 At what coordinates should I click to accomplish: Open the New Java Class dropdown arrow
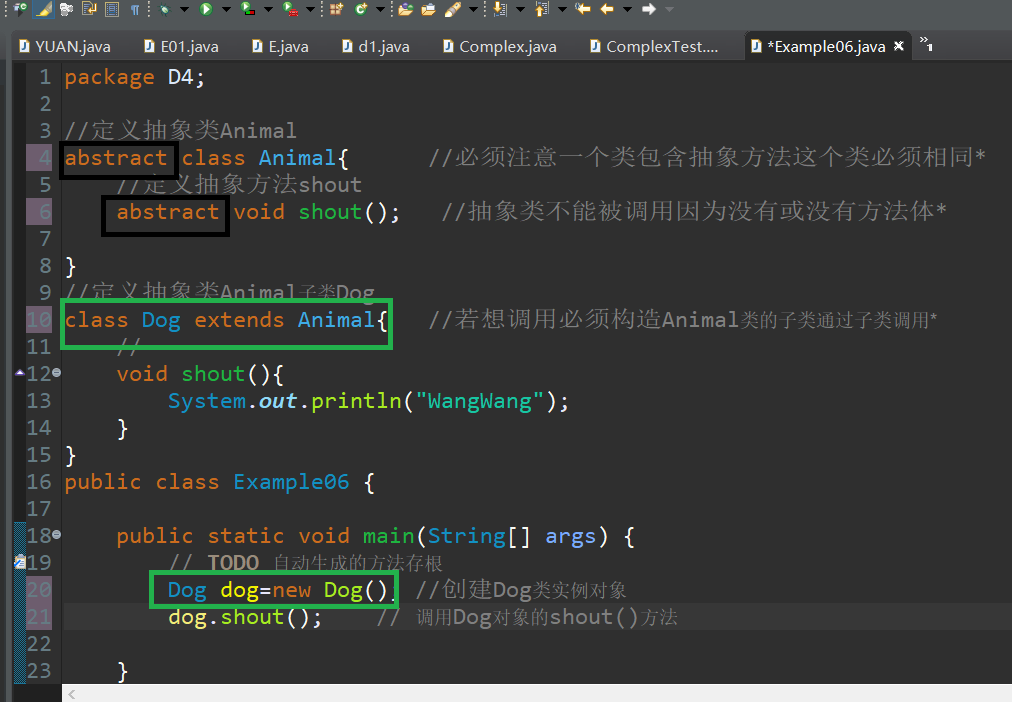pos(380,9)
